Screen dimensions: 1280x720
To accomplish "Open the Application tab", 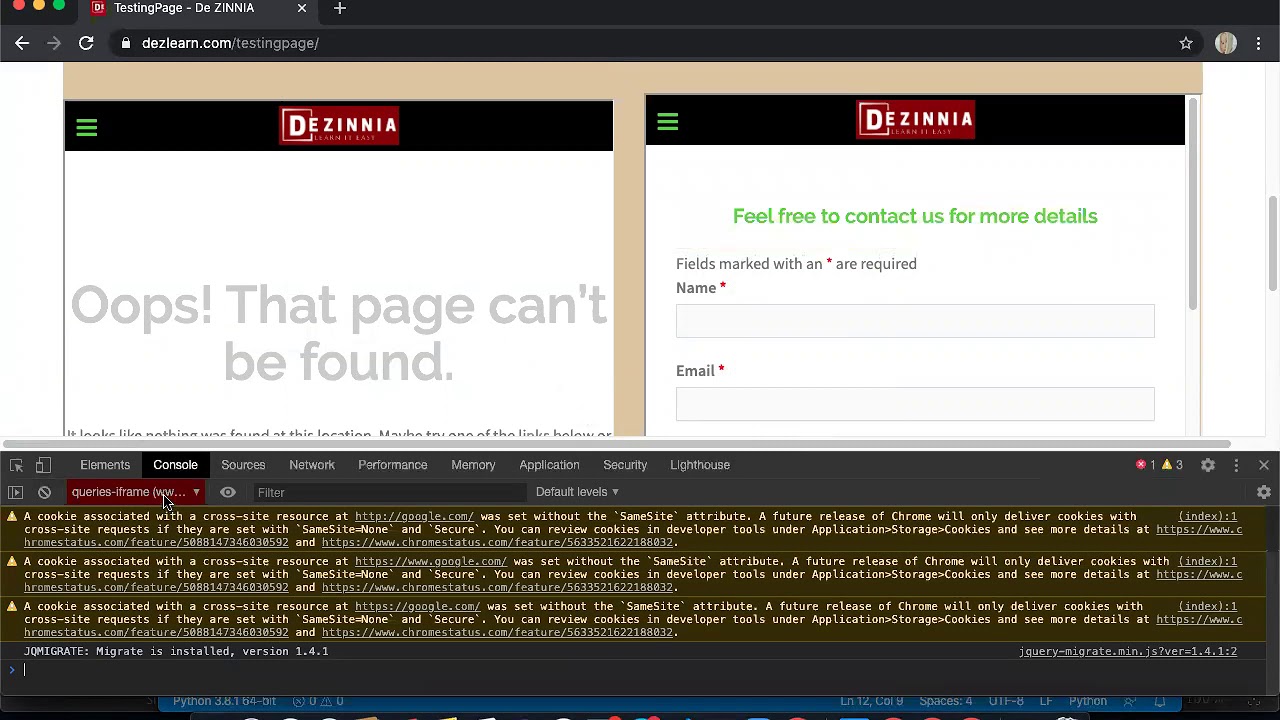I will 549,465.
